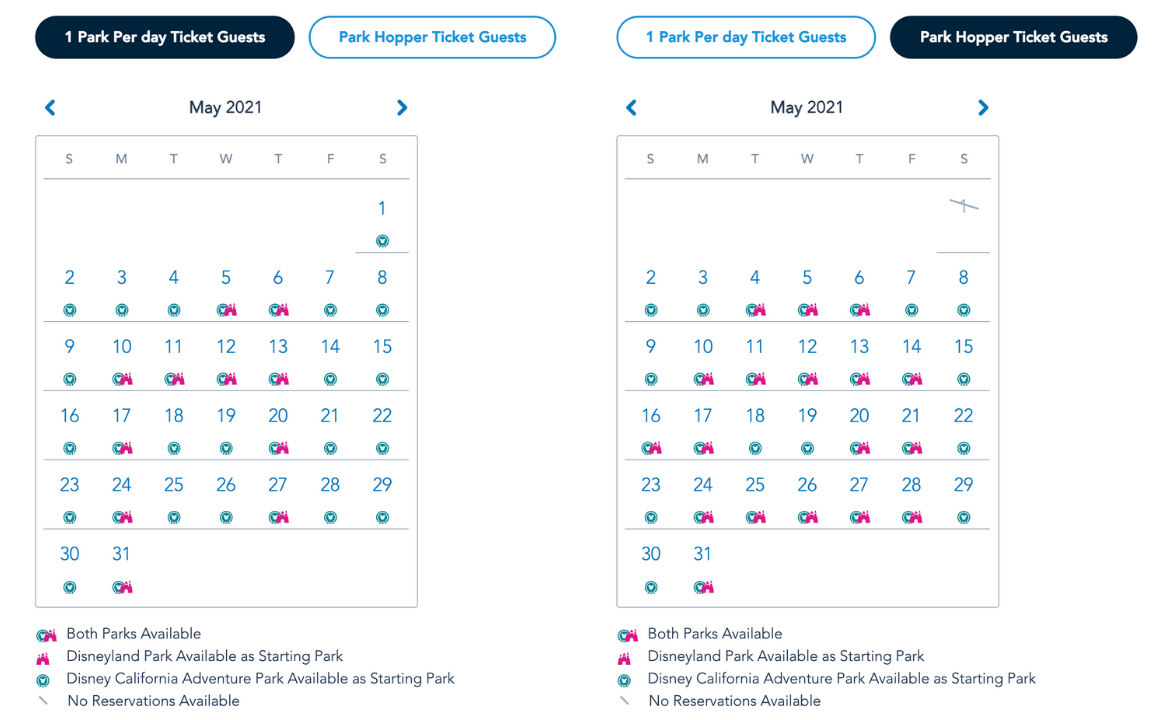Click the May 2021 heading on left calendar
This screenshot has height=720, width=1155.
pyautogui.click(x=225, y=107)
